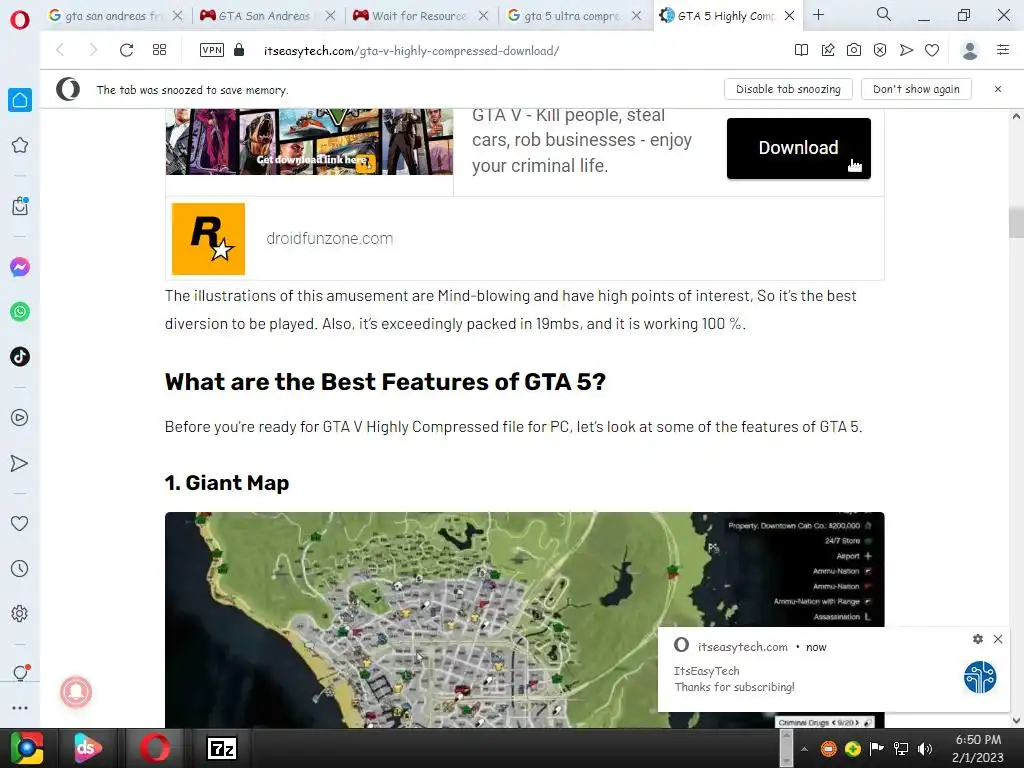The height and width of the screenshot is (768, 1024).
Task: Open Settings gear in sidebar
Action: click(x=20, y=613)
